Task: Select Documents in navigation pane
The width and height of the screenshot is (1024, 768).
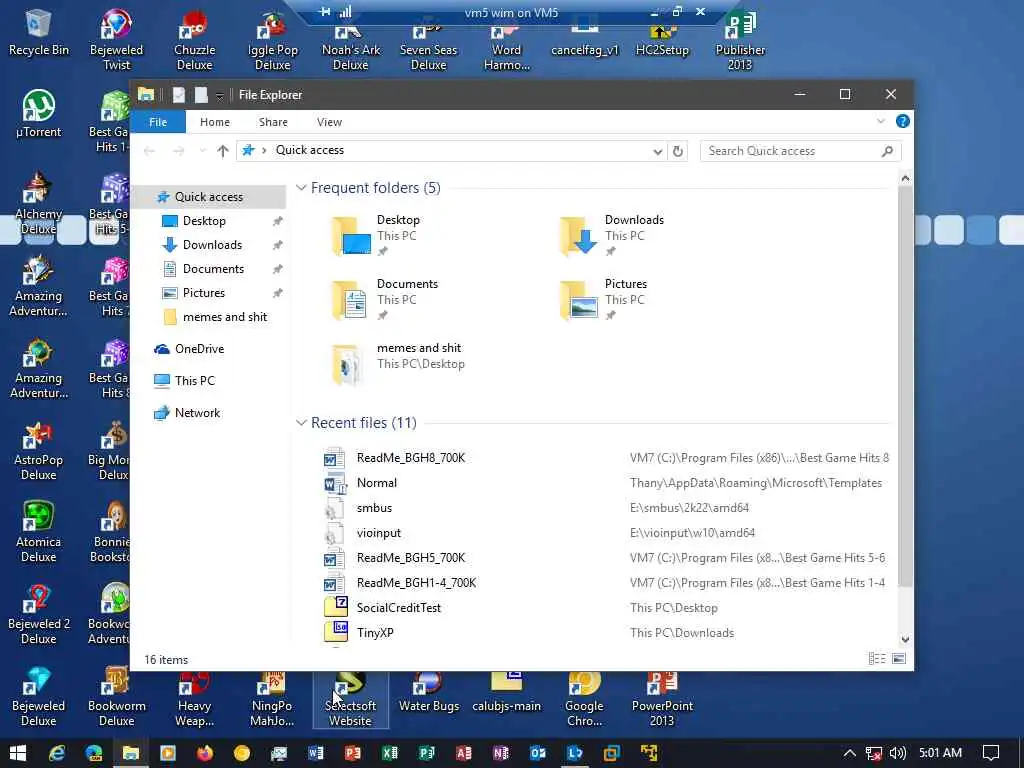Action: tap(214, 269)
